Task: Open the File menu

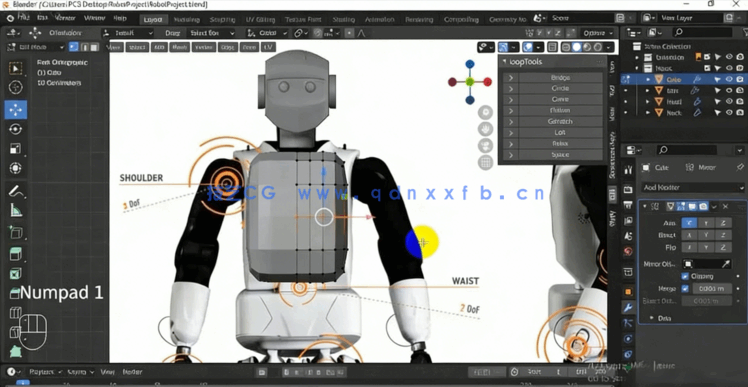Action: coord(24,18)
